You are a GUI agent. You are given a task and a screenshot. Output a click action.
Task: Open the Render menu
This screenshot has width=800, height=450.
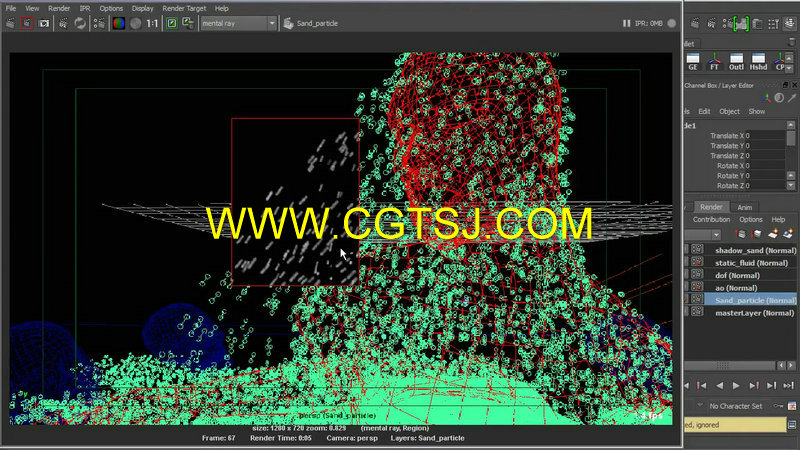tap(59, 8)
